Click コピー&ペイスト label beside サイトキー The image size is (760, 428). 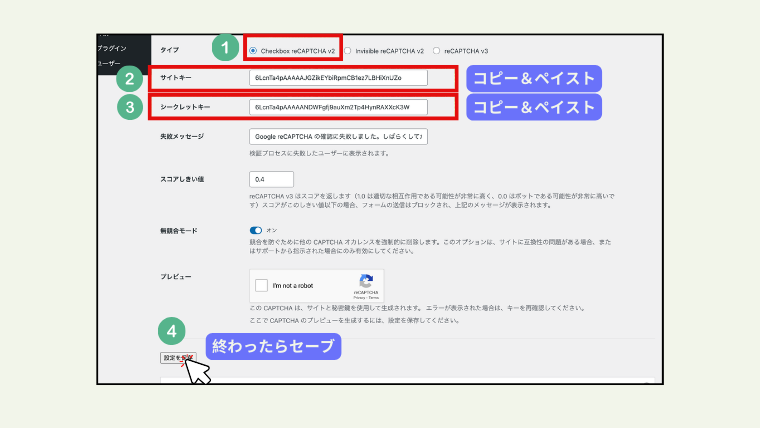[534, 78]
